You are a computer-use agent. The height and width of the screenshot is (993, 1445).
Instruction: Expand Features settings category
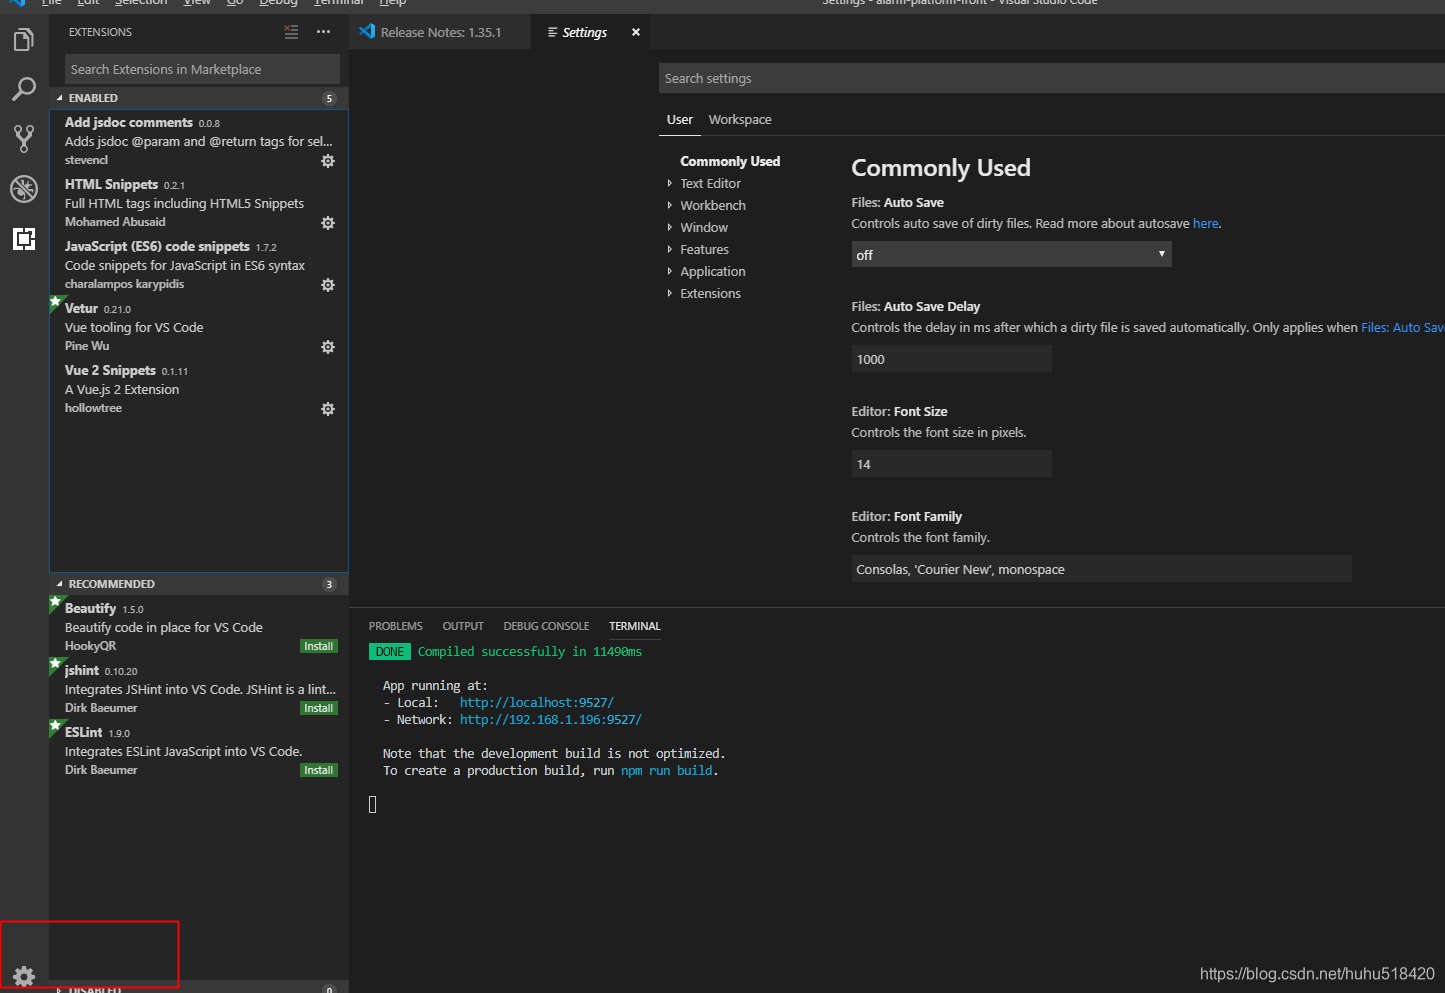(704, 249)
